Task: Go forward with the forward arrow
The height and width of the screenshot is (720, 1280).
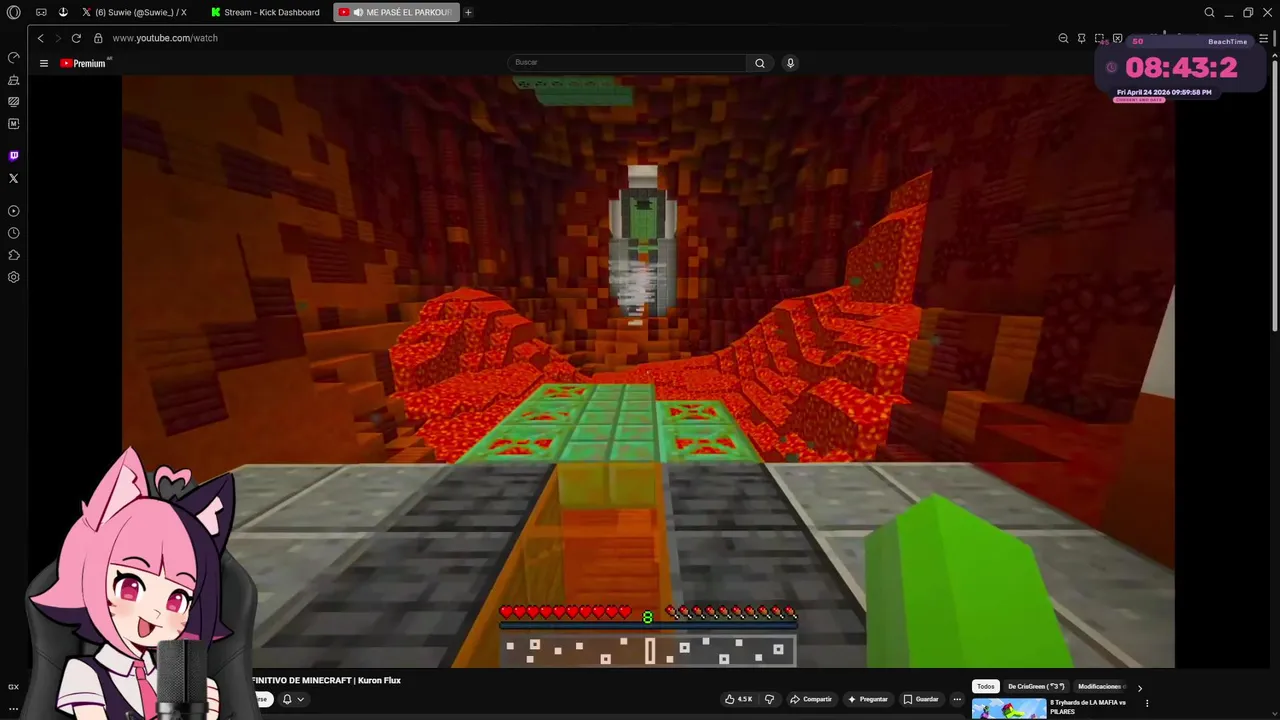Action: point(57,38)
